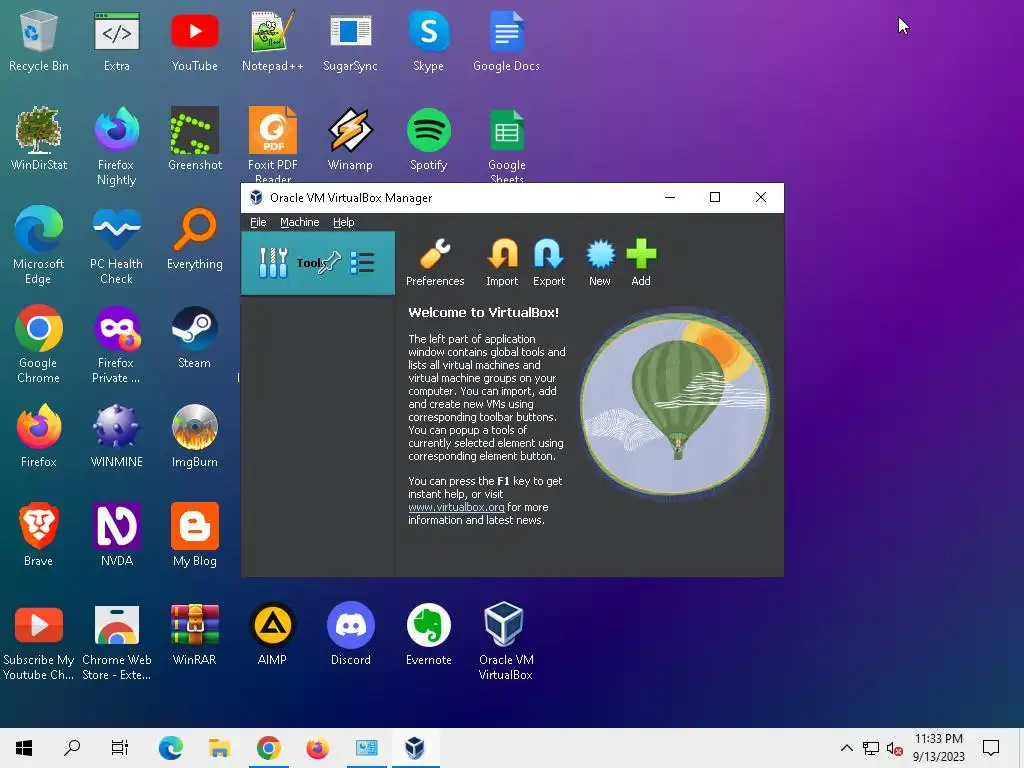Select the NVDA desktop icon
This screenshot has width=1024, height=768.
coord(116,535)
